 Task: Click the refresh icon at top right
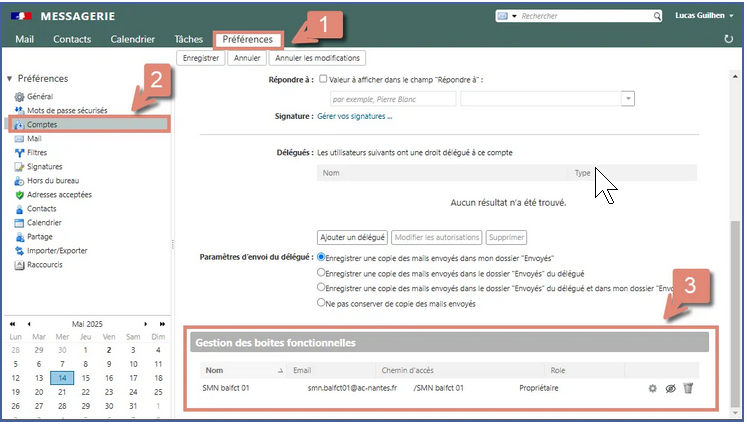[729, 39]
